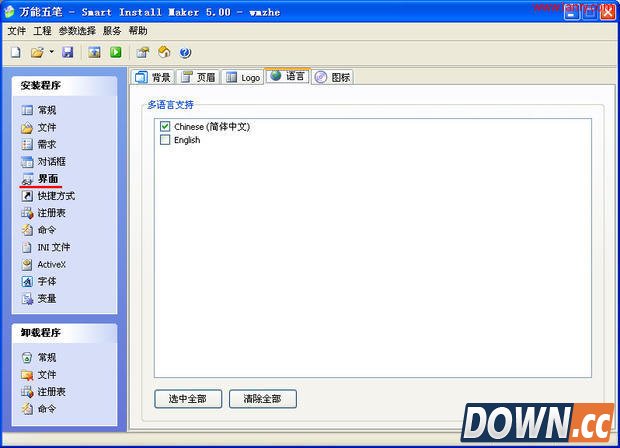
Task: Open 变量 variables section
Action: pyautogui.click(x=38, y=299)
